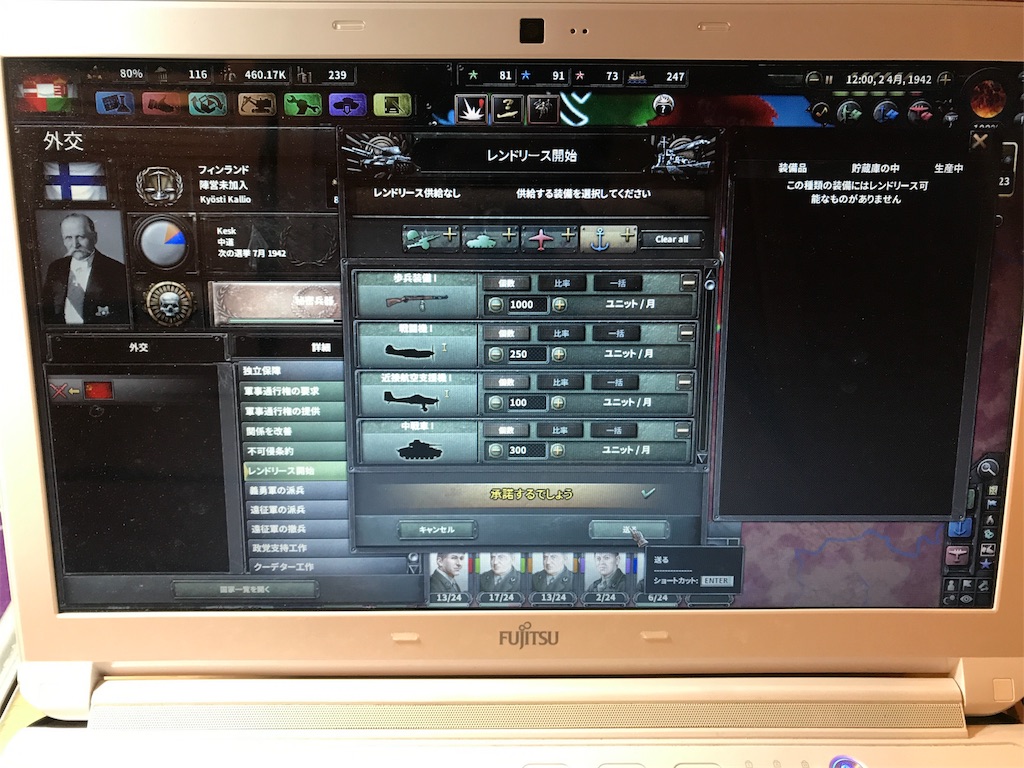Open the research screen icon
The height and width of the screenshot is (768, 1024).
point(115,103)
